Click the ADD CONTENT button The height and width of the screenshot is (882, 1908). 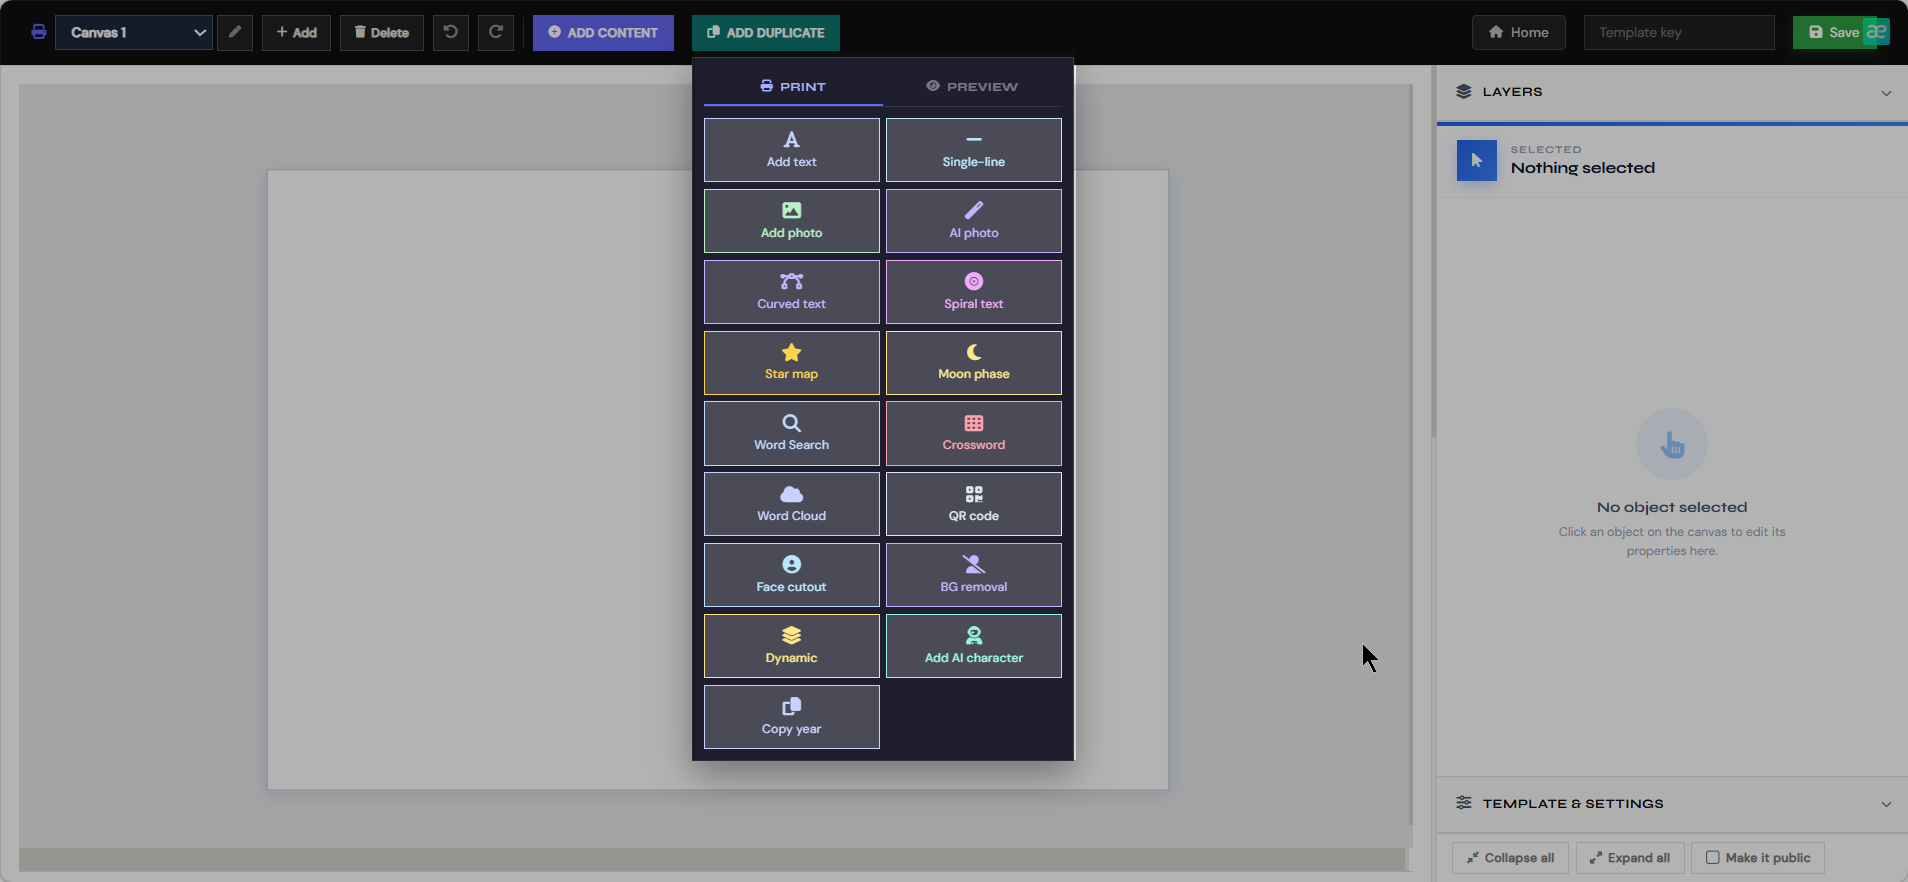click(x=603, y=32)
